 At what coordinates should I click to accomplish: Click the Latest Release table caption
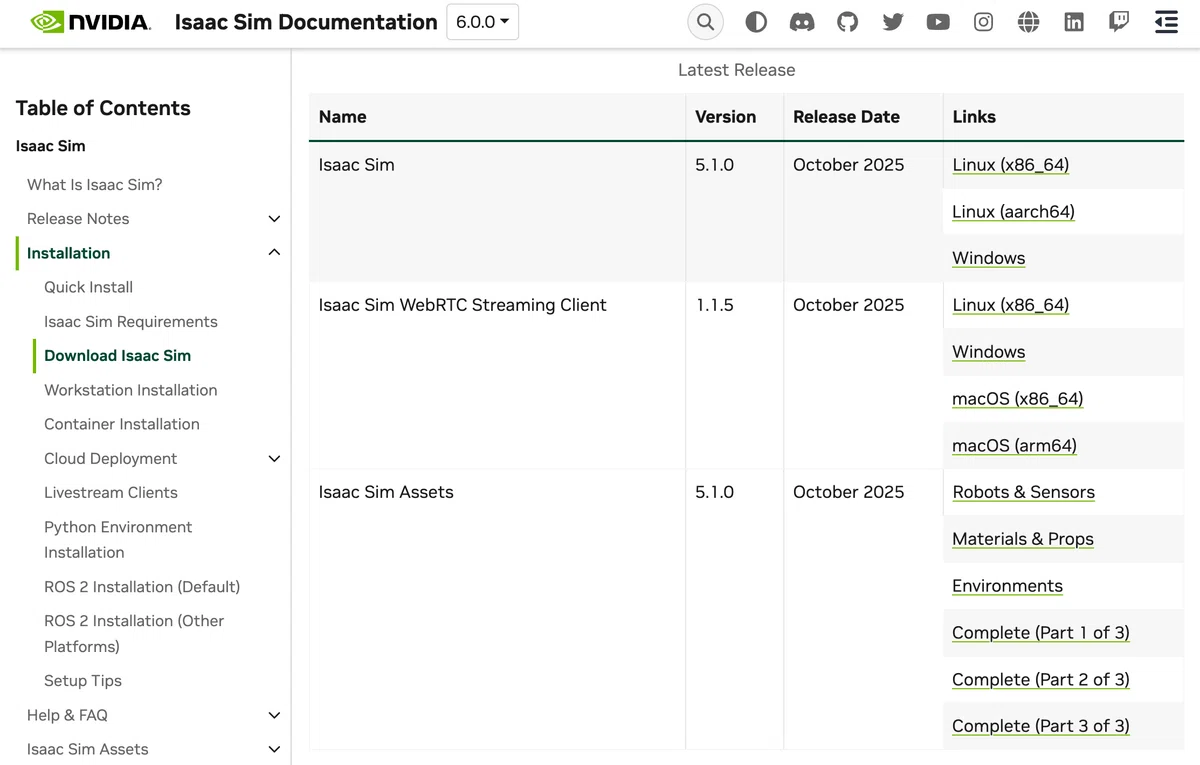736,70
